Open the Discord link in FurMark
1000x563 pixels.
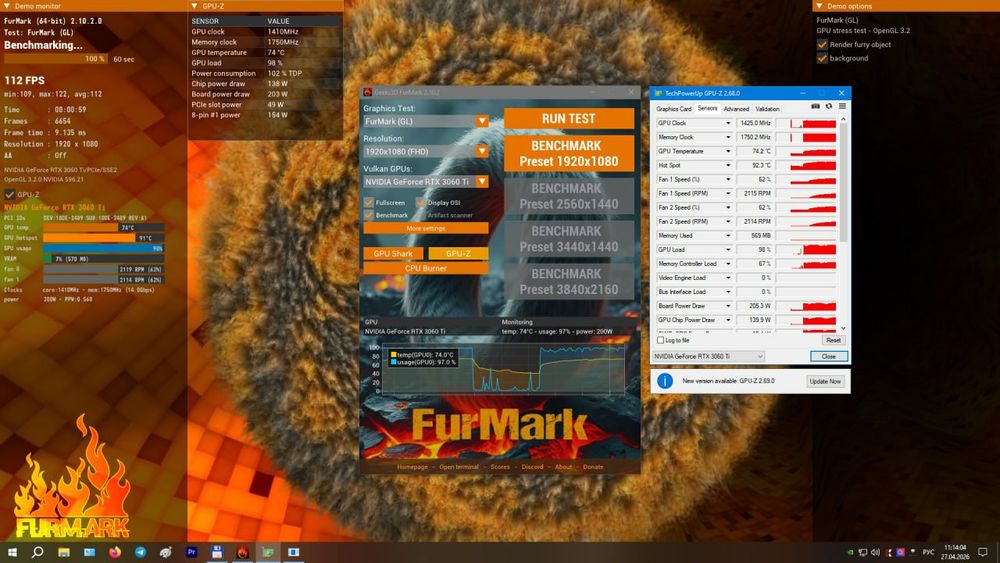(x=532, y=467)
